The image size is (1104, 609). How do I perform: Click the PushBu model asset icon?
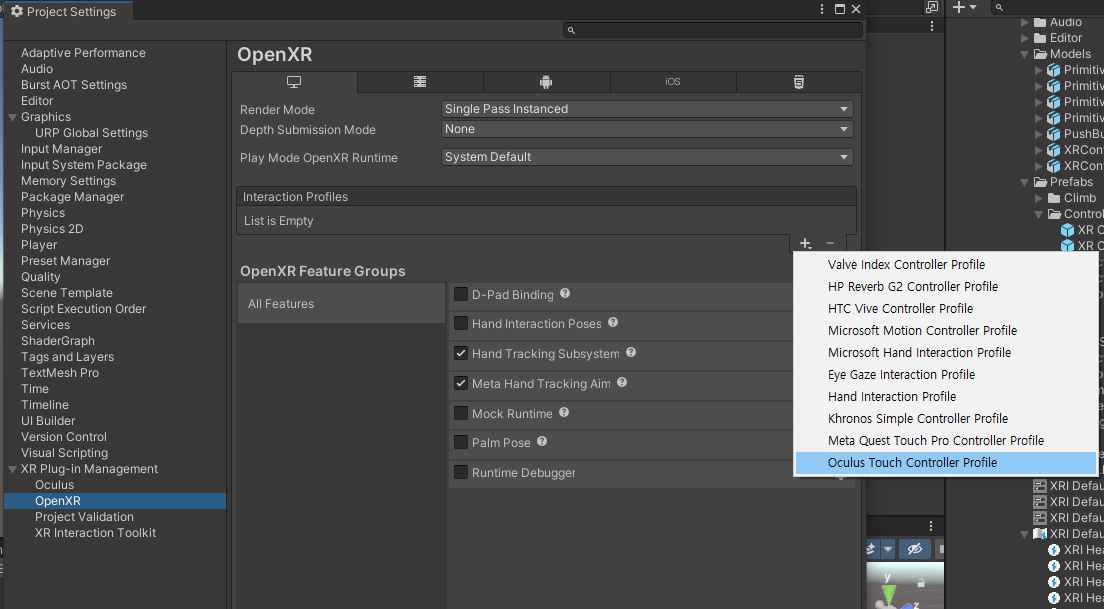click(1053, 134)
